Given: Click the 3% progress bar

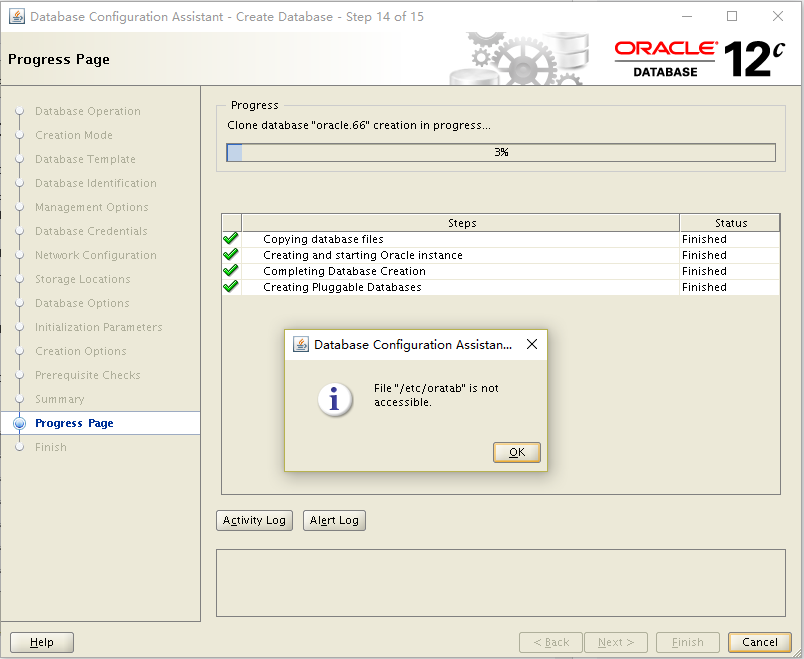Looking at the screenshot, I should click(x=501, y=152).
